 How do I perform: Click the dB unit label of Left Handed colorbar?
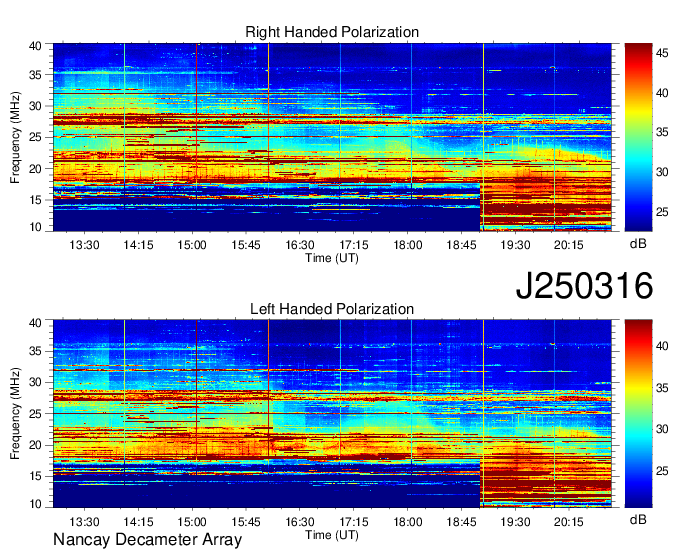(x=638, y=519)
